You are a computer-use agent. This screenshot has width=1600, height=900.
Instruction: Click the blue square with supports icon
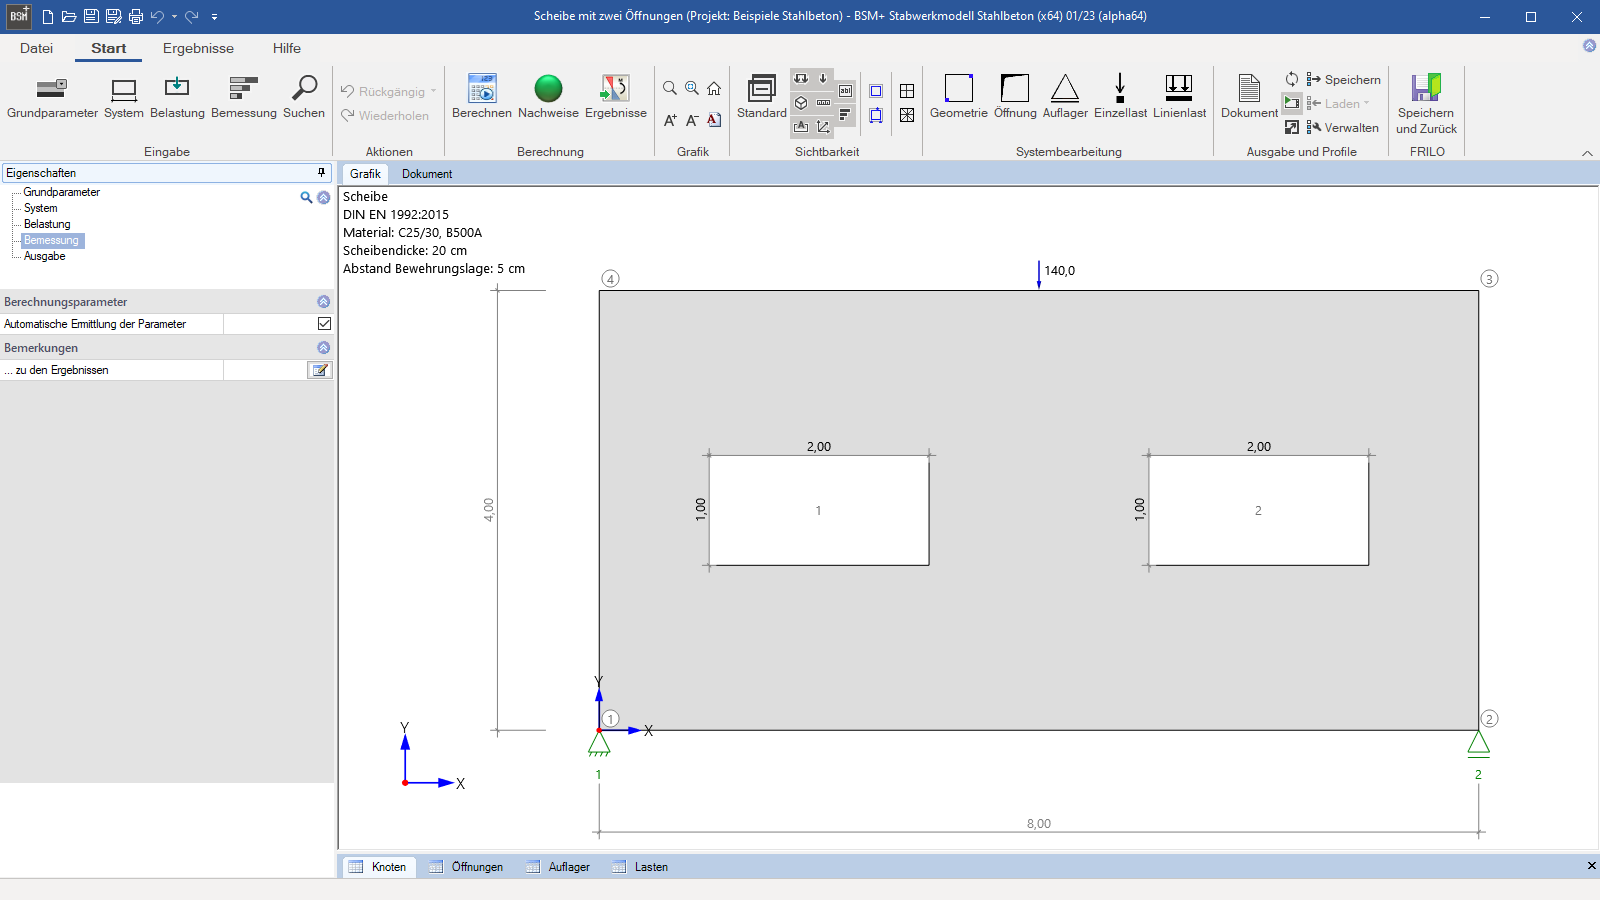click(876, 115)
